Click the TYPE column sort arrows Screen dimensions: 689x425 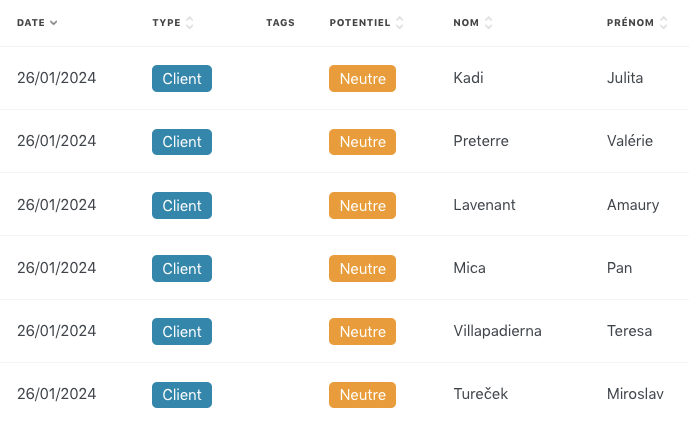(189, 22)
